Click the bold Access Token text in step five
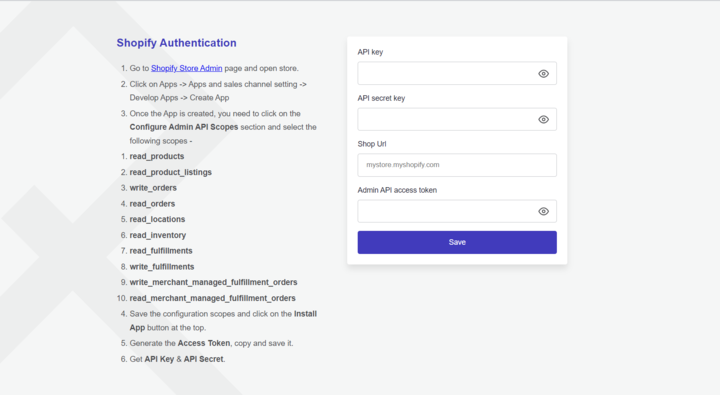 point(204,343)
